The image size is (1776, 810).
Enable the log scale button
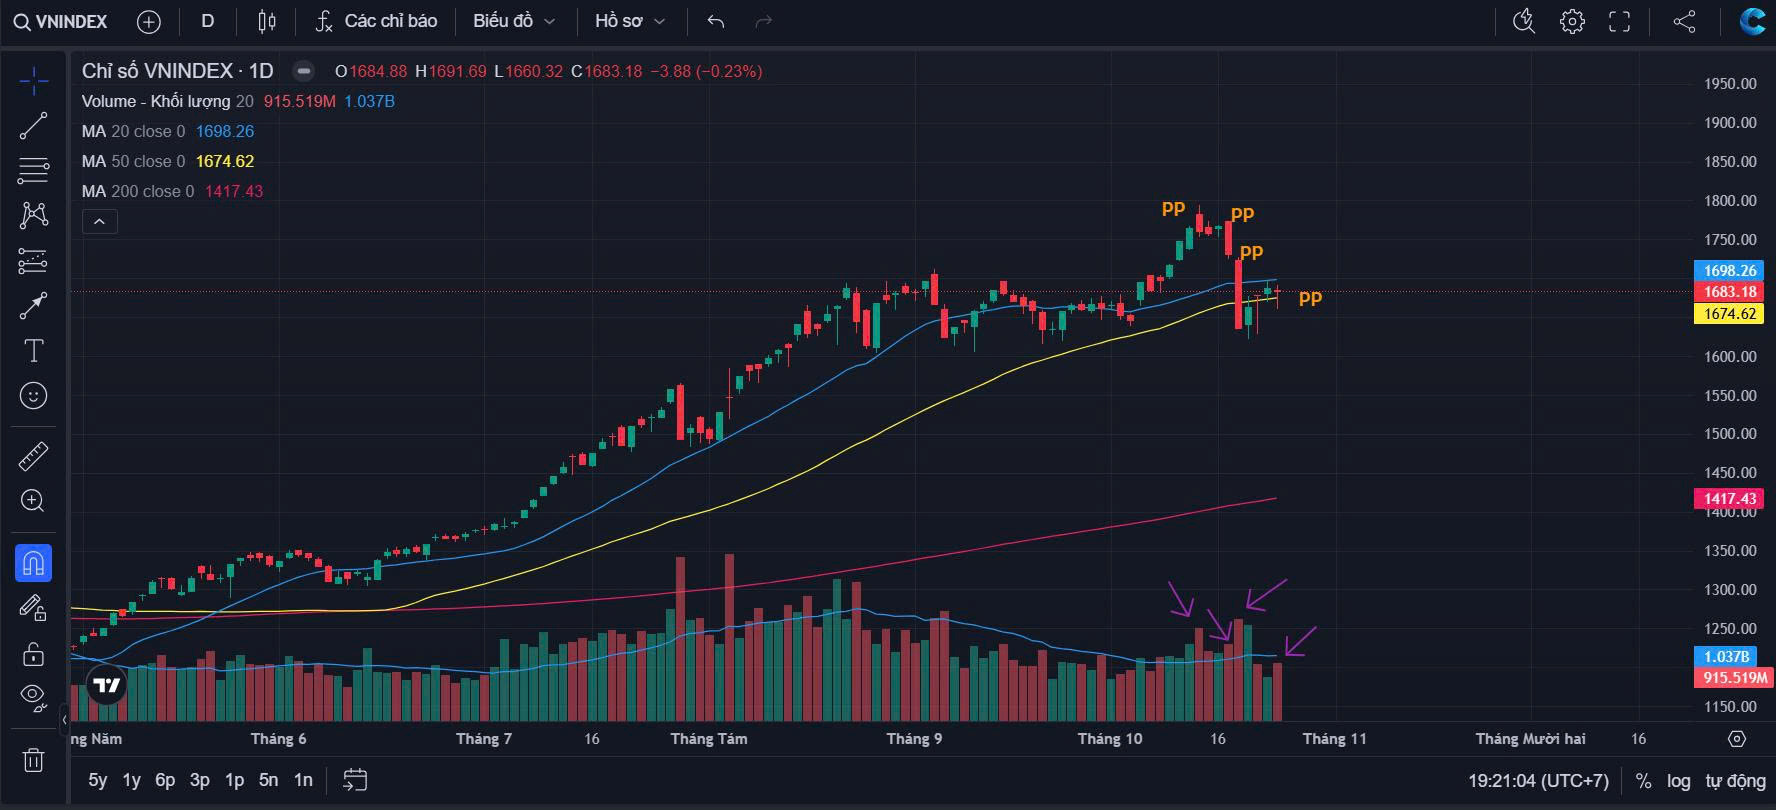[x=1678, y=781]
